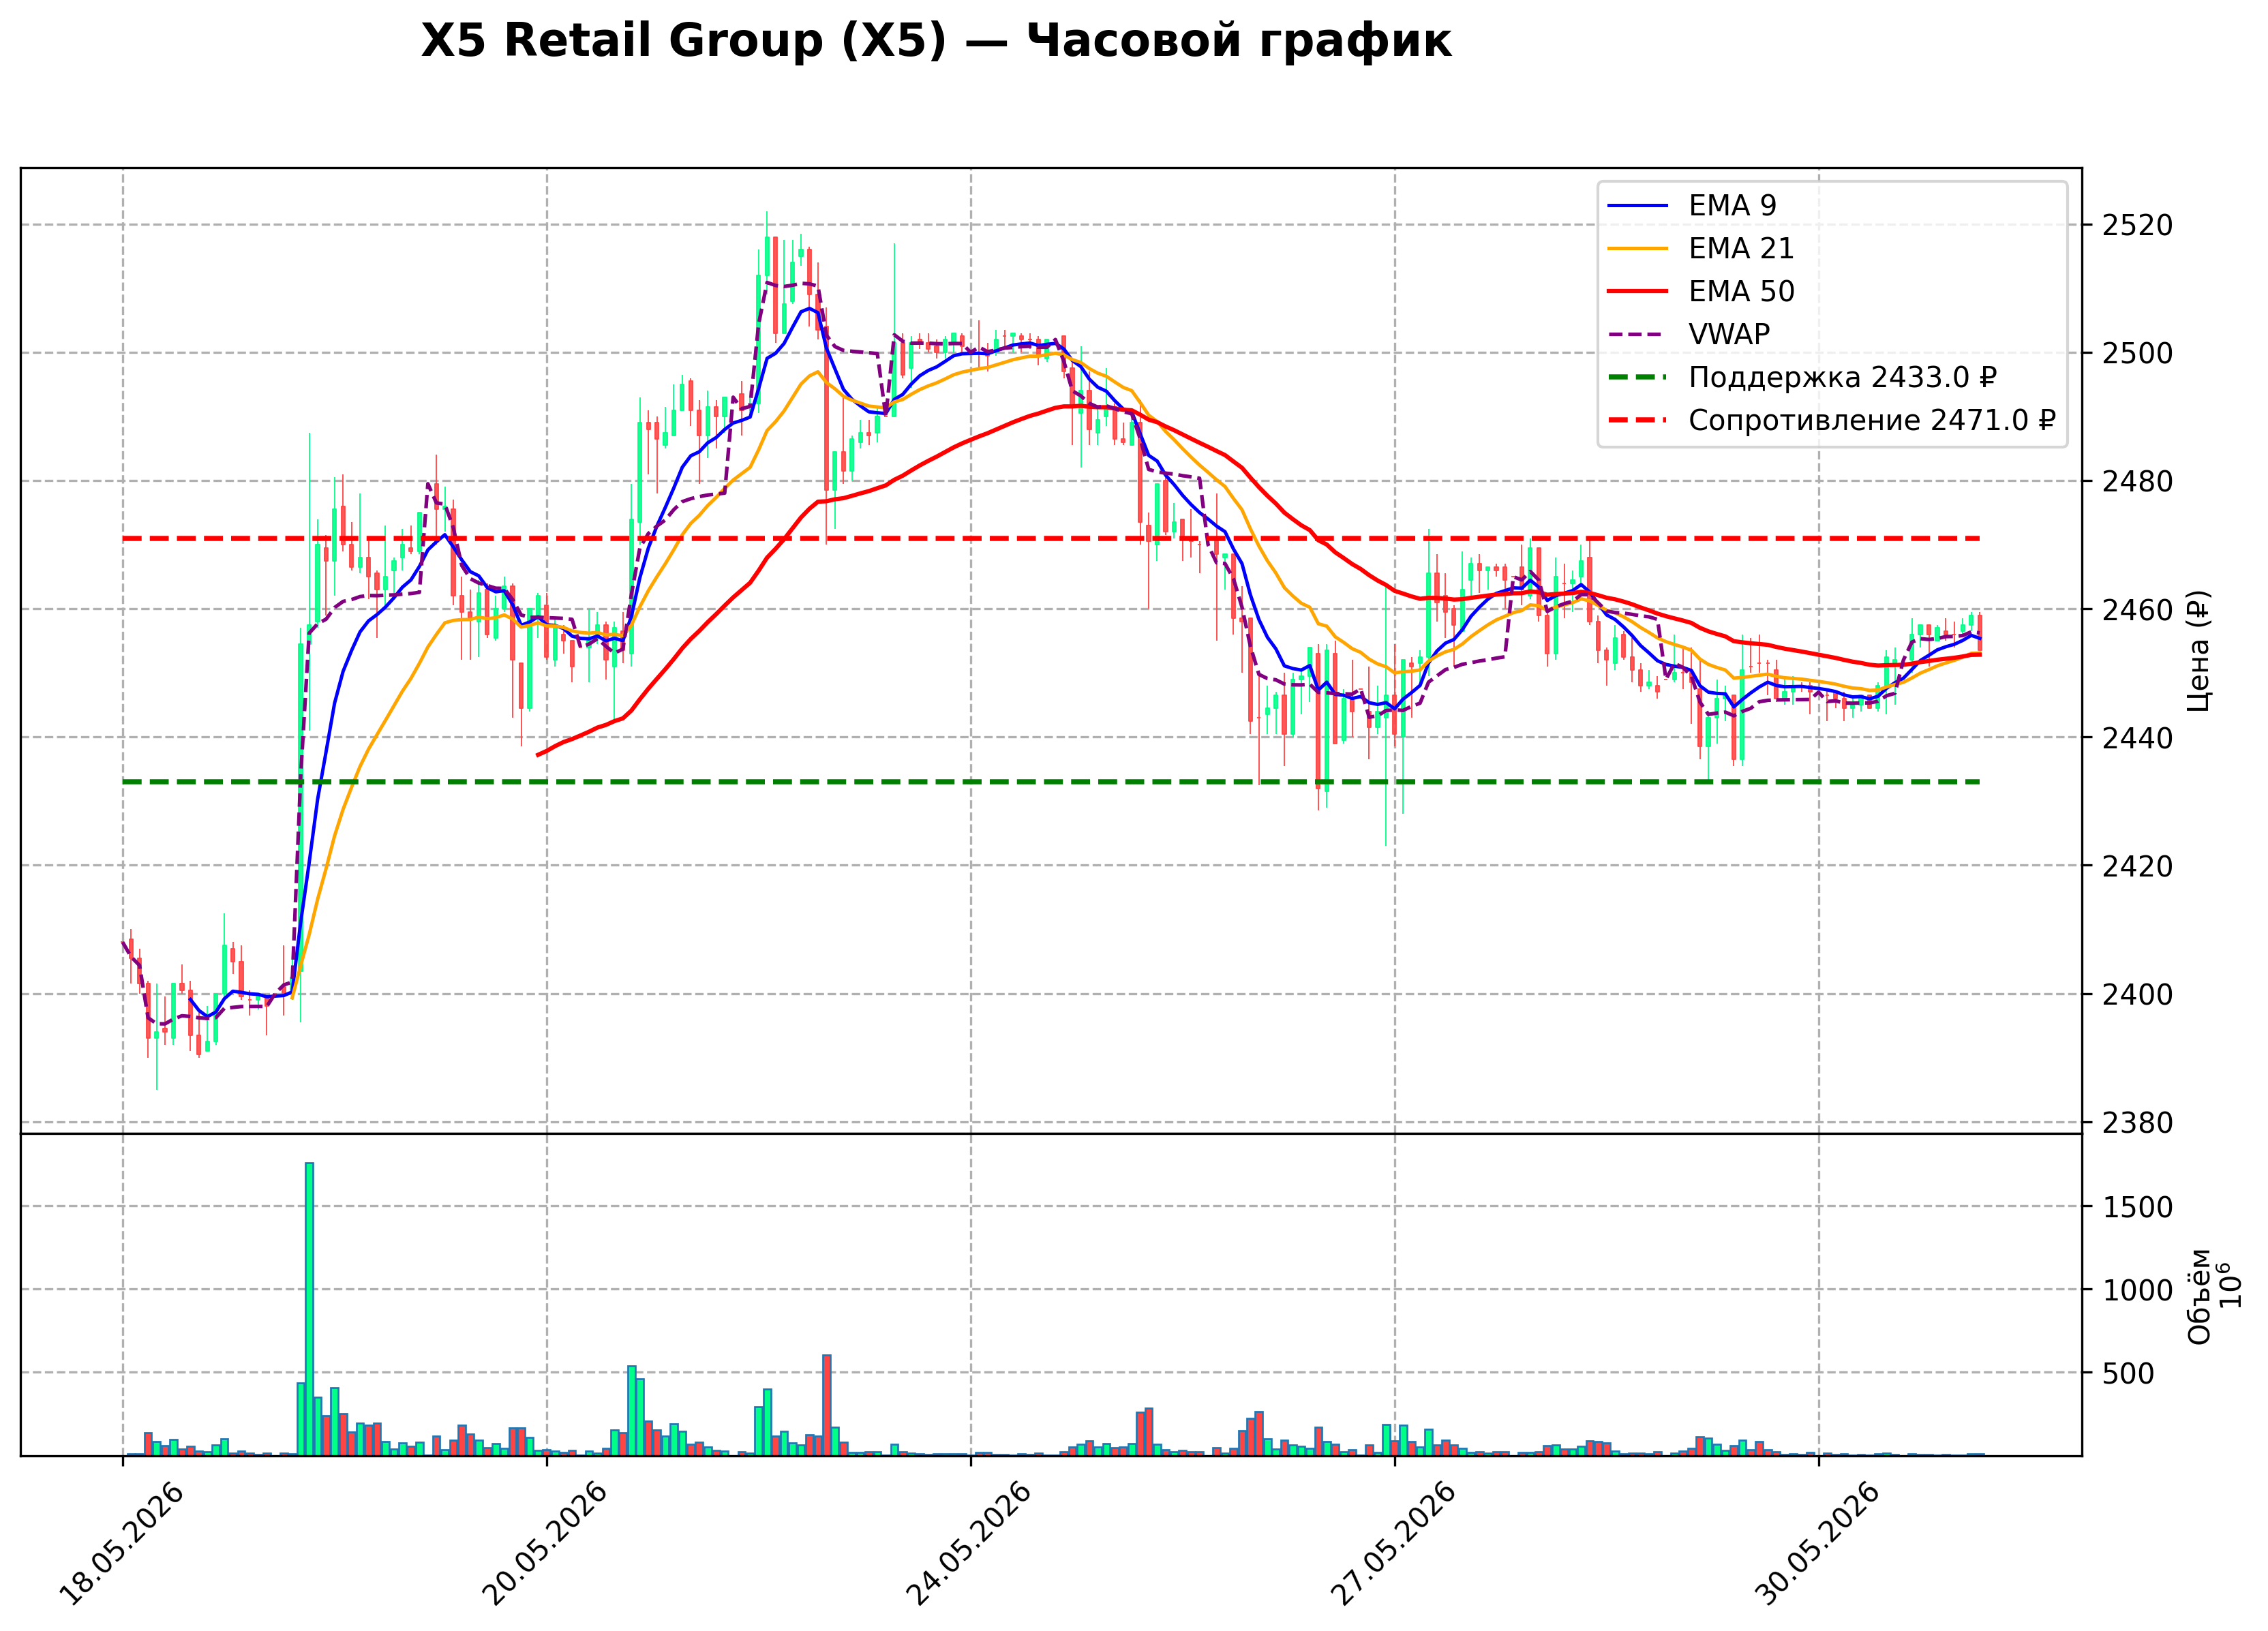Click the date label "27.05.2026"
Viewport: 2268px width, 1631px height.
1393,1544
